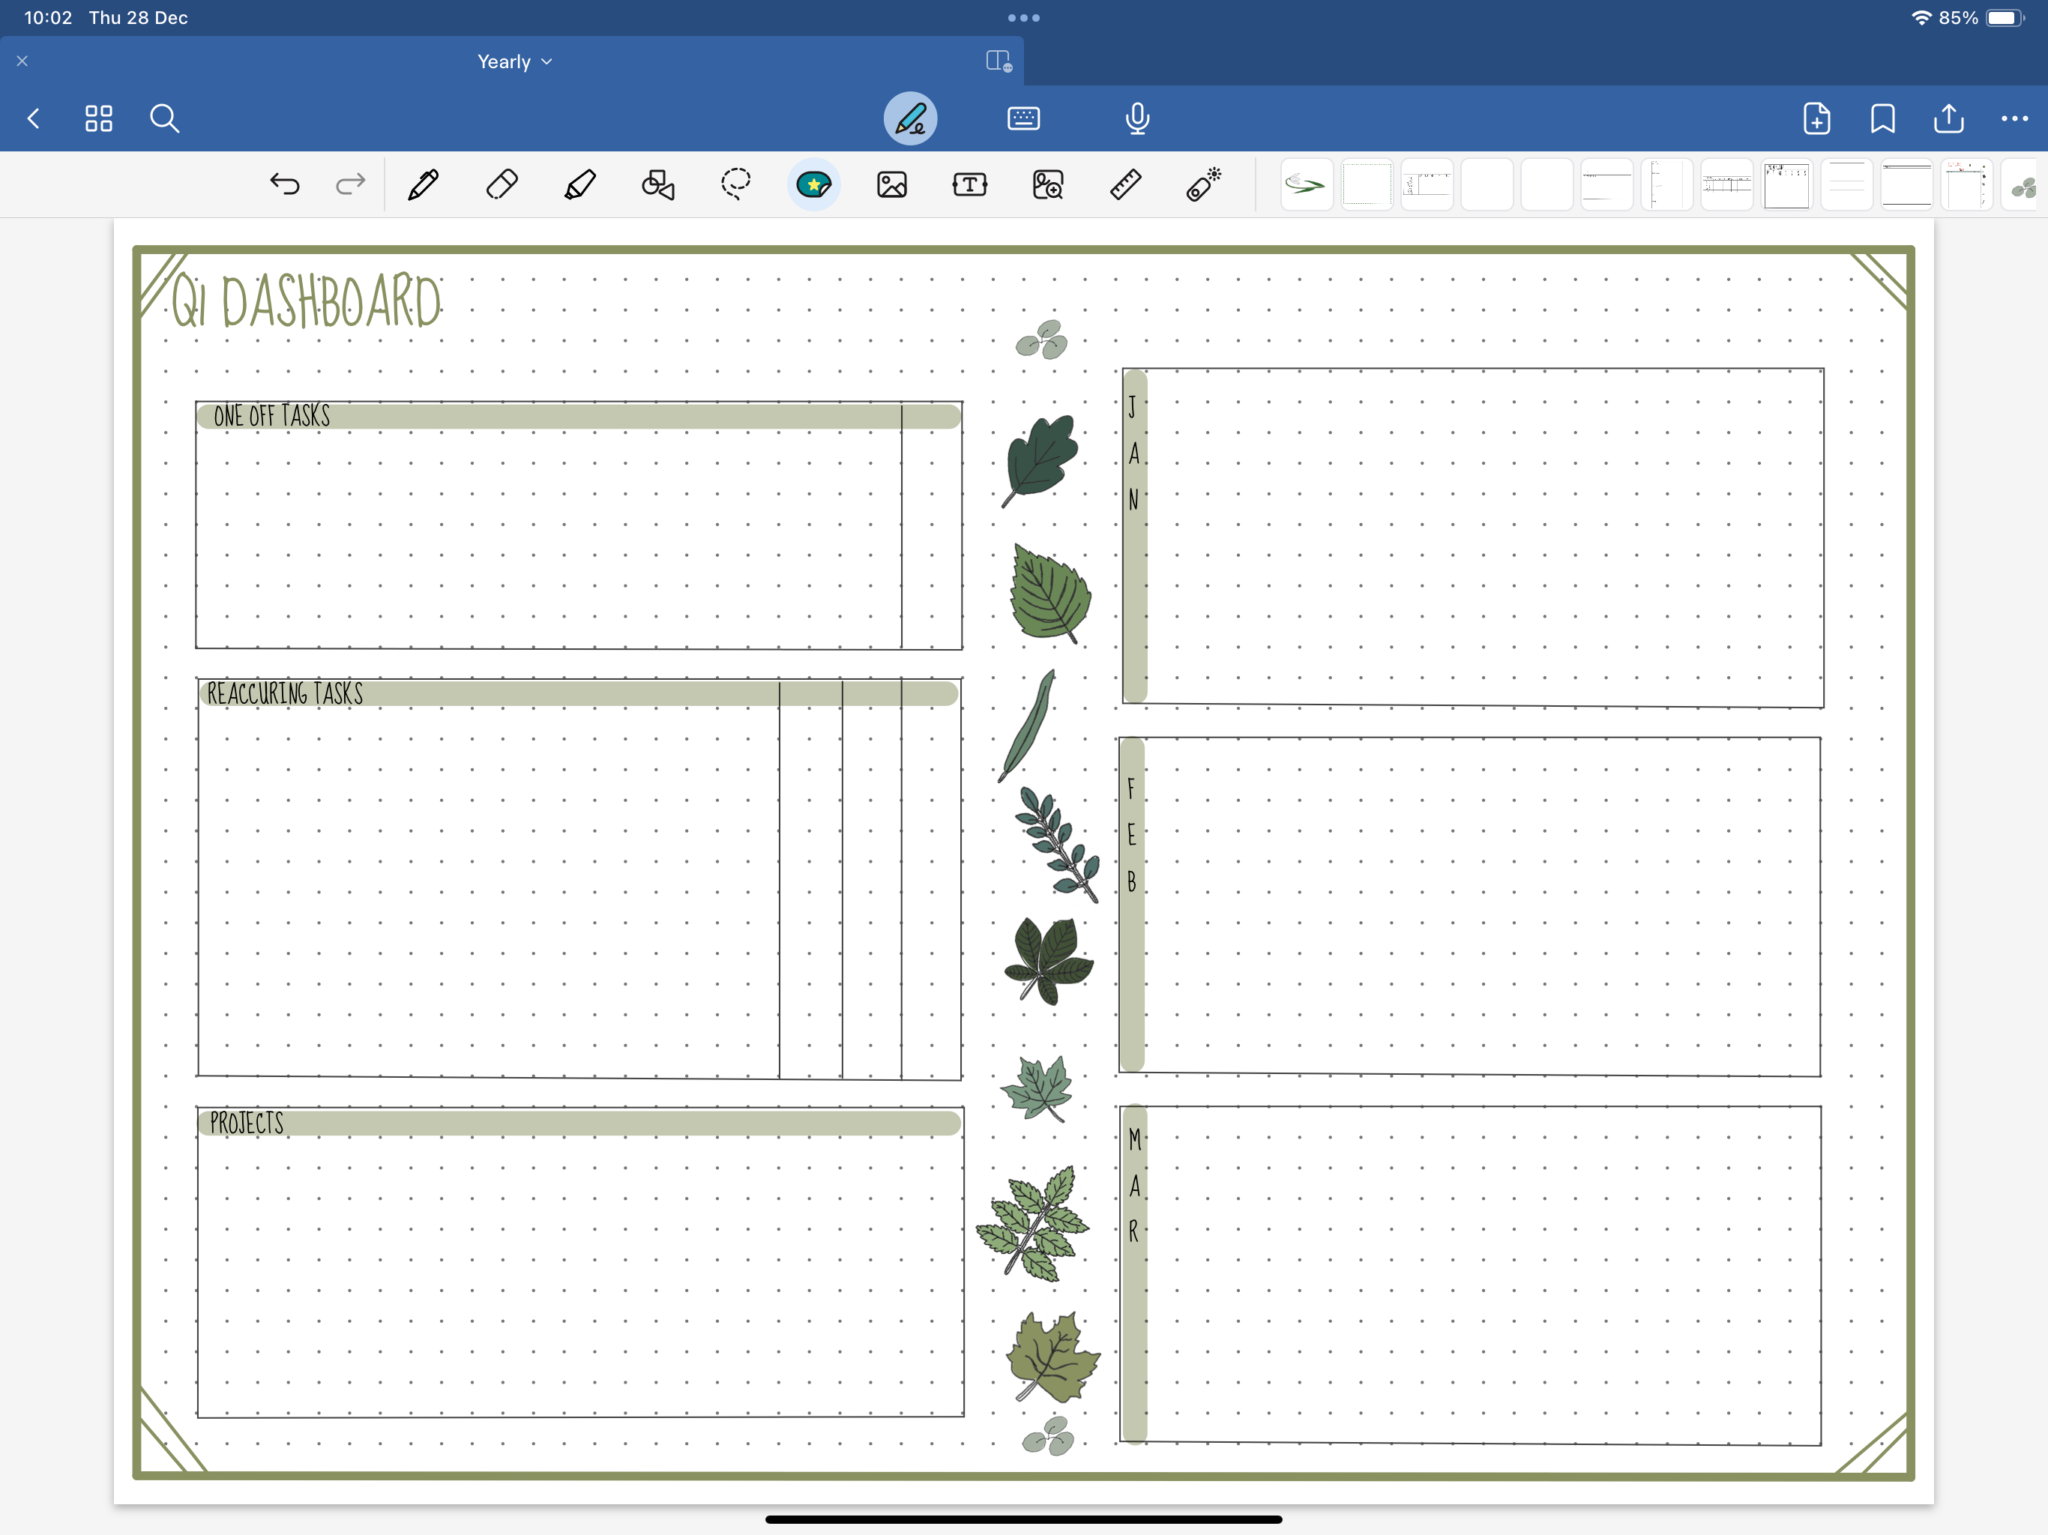Select the Pen tool
2048x1535 pixels.
(421, 184)
